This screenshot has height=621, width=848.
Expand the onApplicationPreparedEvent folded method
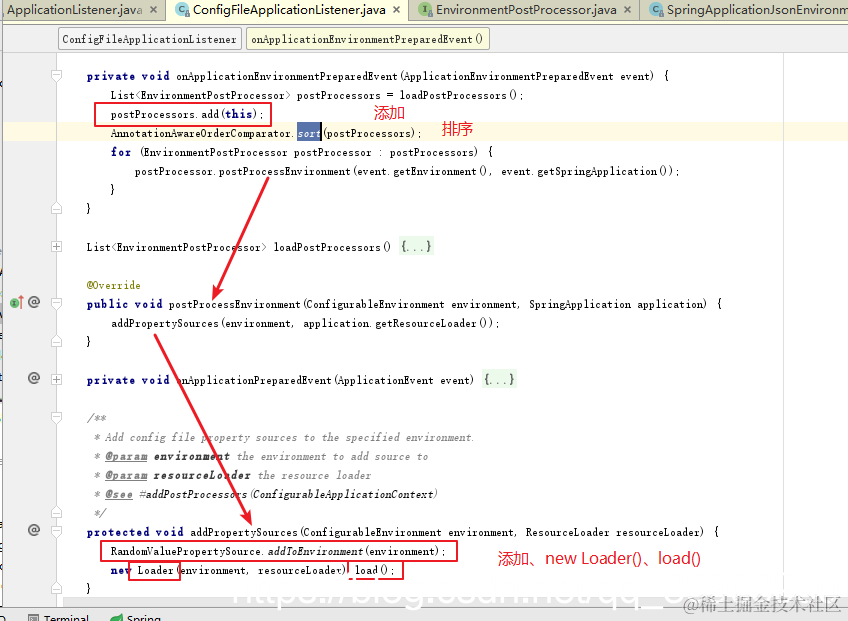point(56,379)
